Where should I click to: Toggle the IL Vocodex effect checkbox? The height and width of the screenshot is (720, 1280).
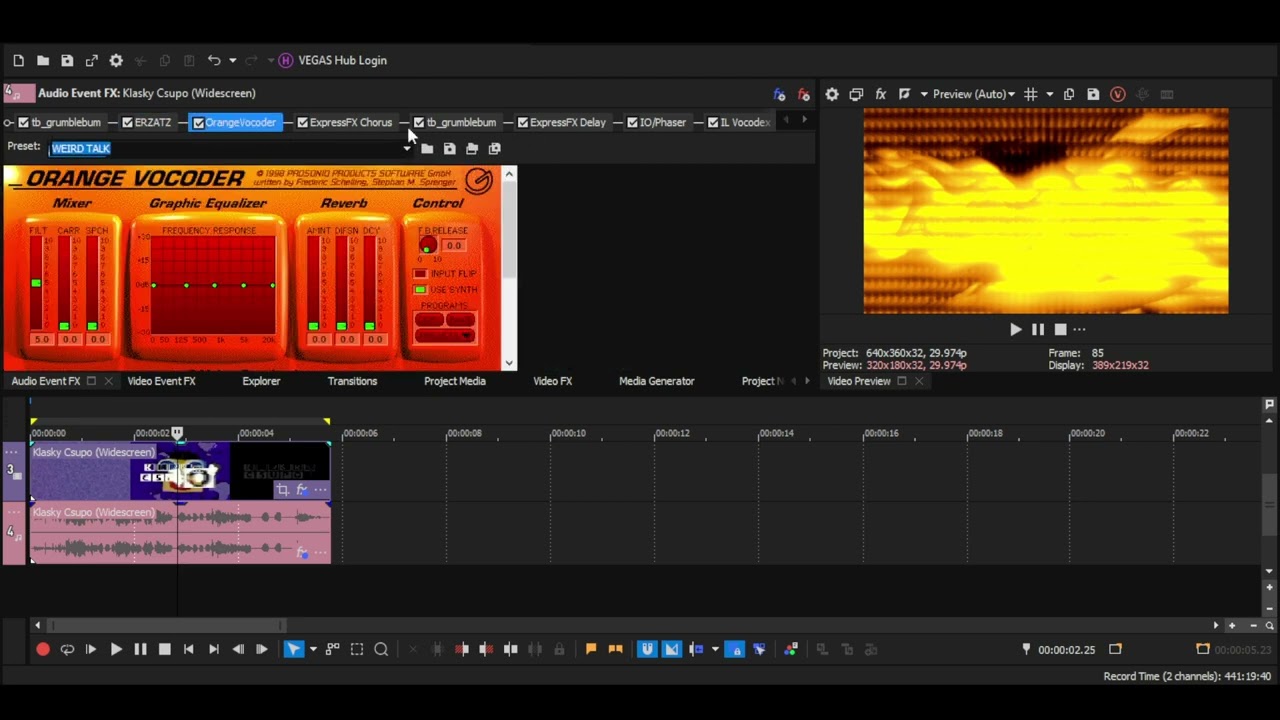[x=713, y=123]
